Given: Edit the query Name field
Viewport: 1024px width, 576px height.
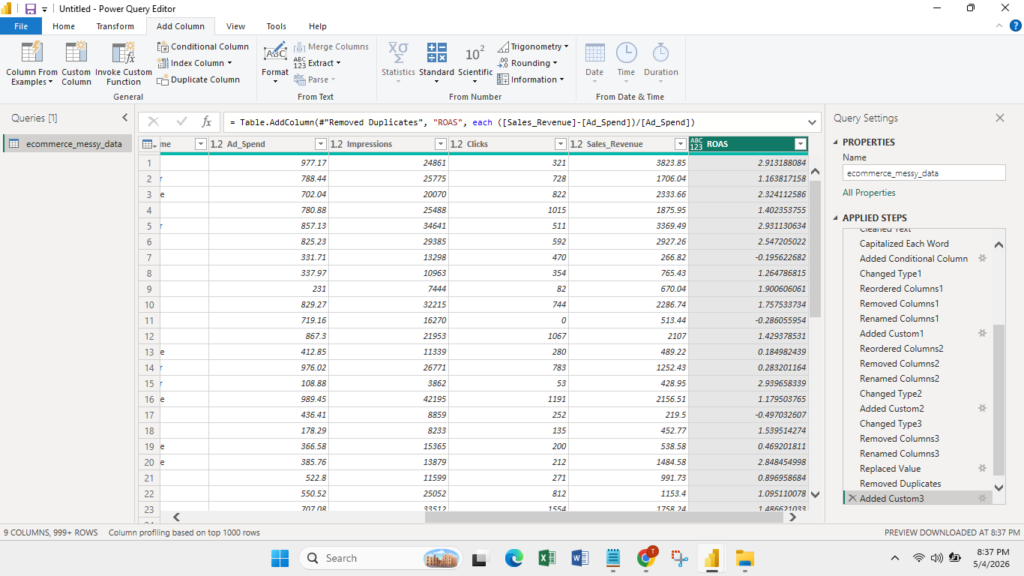Looking at the screenshot, I should point(923,173).
